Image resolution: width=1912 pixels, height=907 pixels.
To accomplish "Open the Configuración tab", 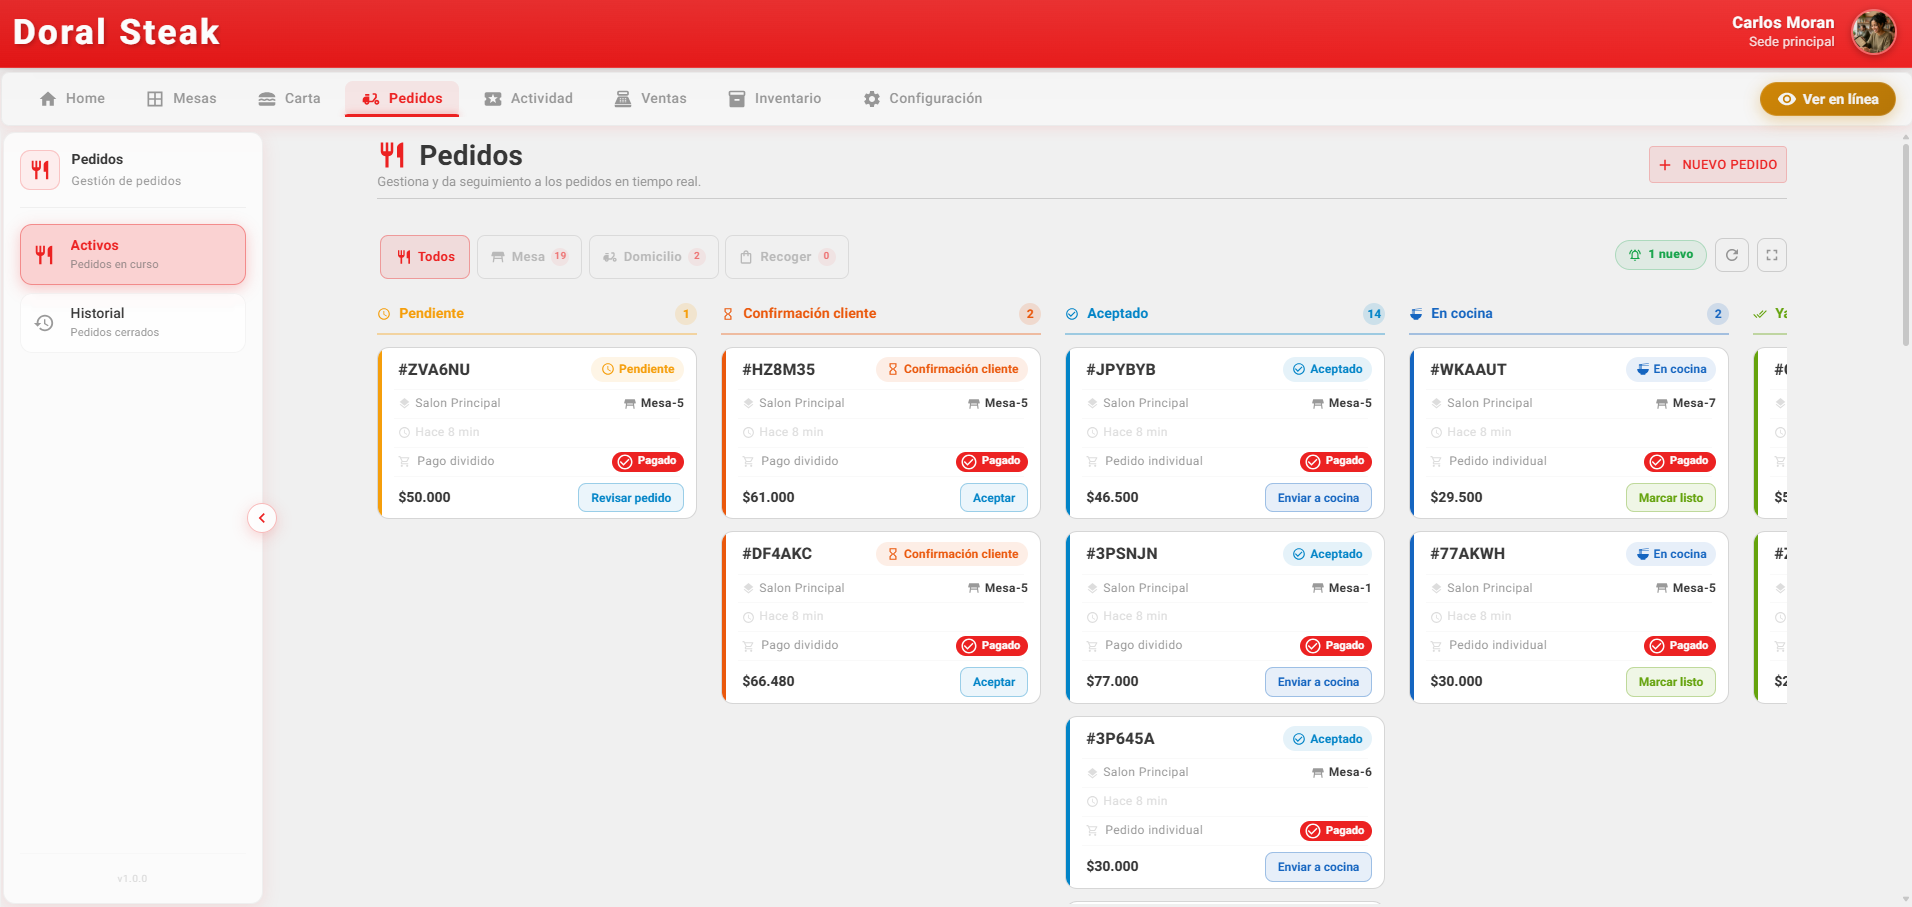I will point(923,99).
